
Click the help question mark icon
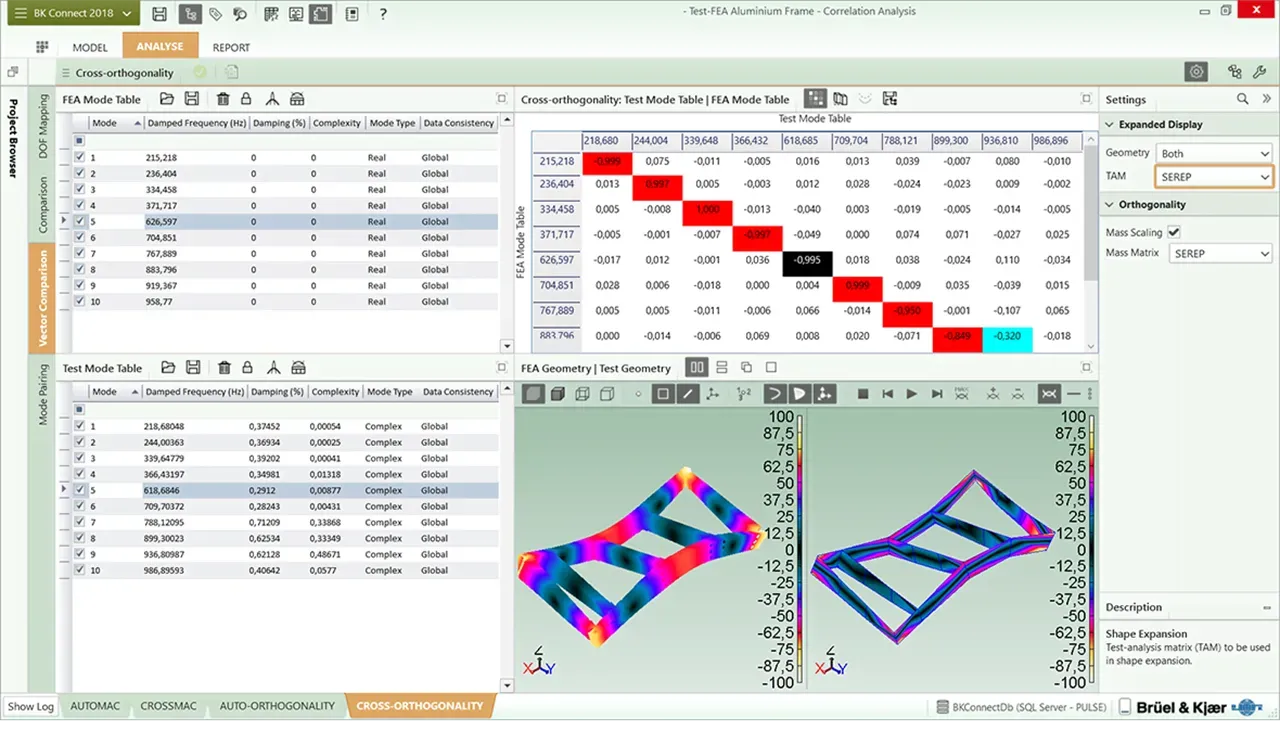coord(383,14)
